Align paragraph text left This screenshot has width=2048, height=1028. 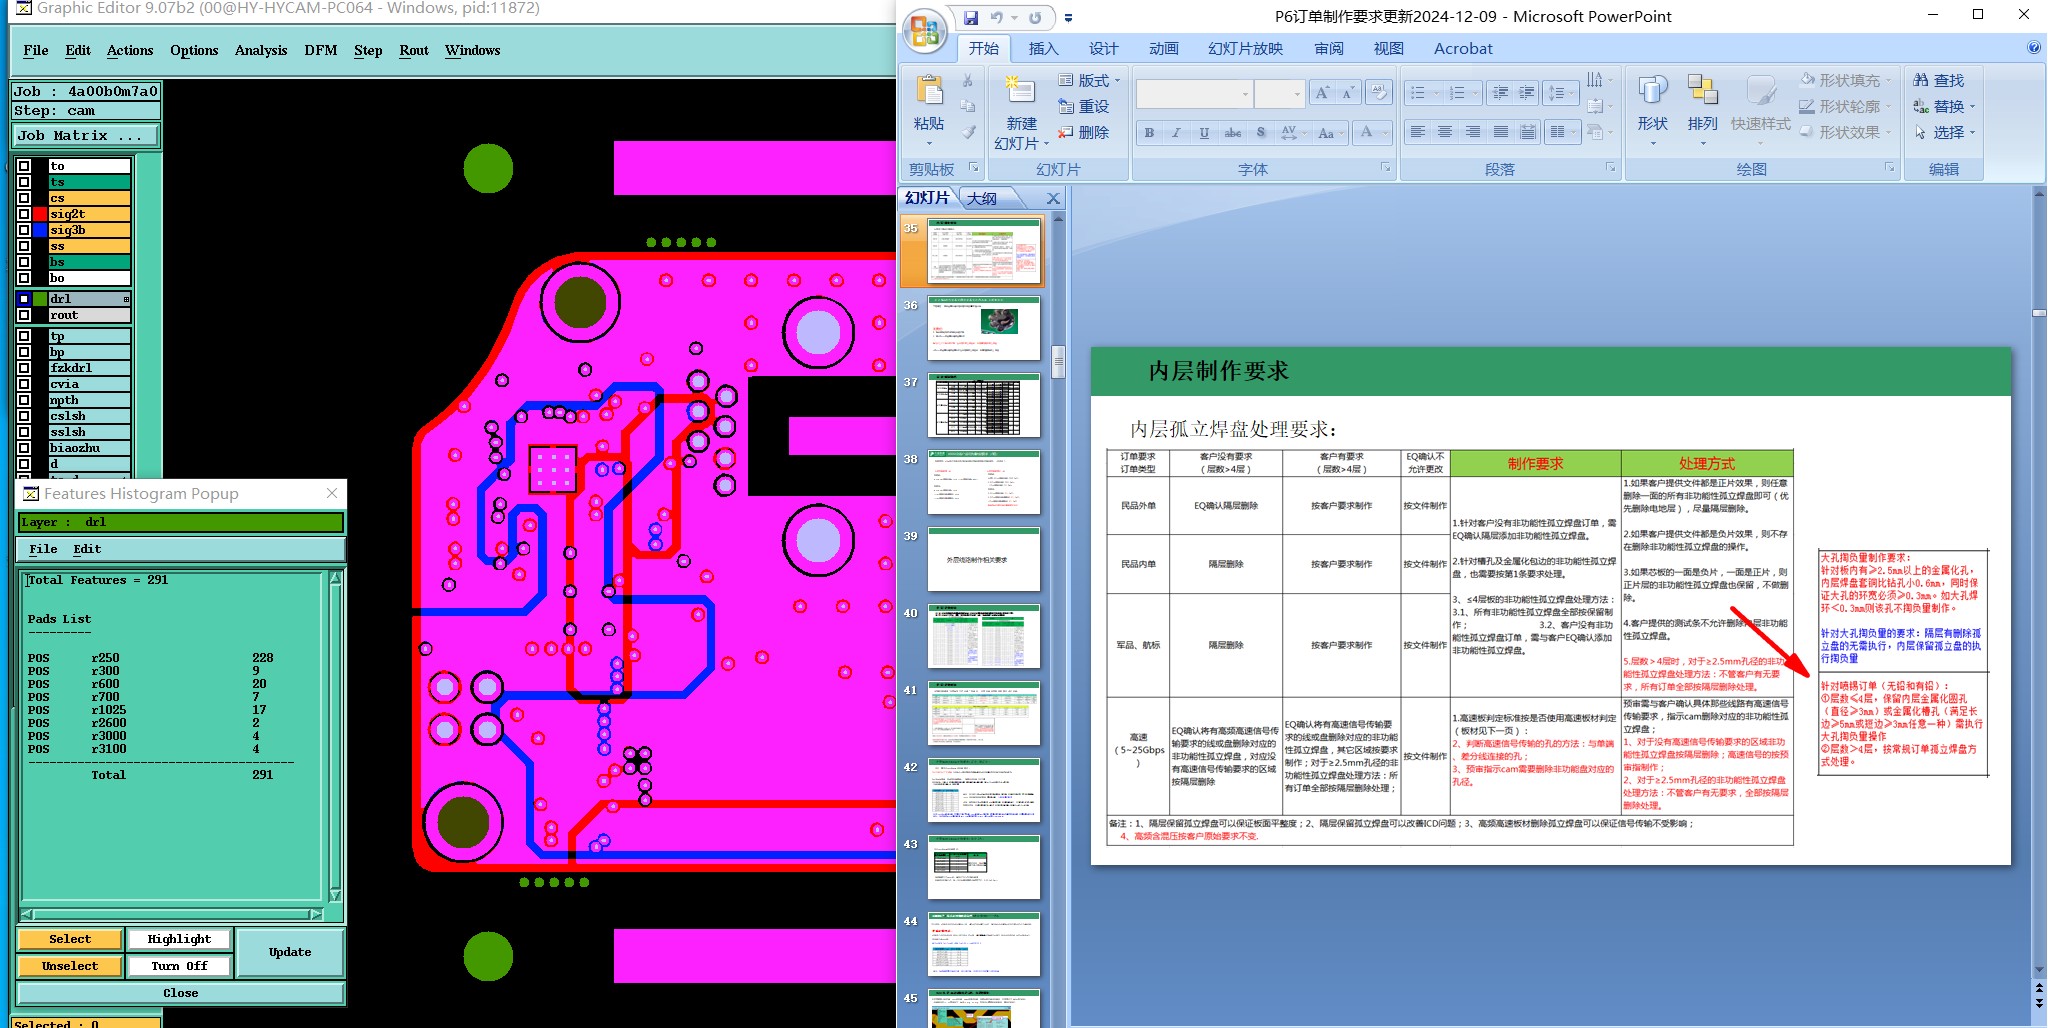point(1417,132)
